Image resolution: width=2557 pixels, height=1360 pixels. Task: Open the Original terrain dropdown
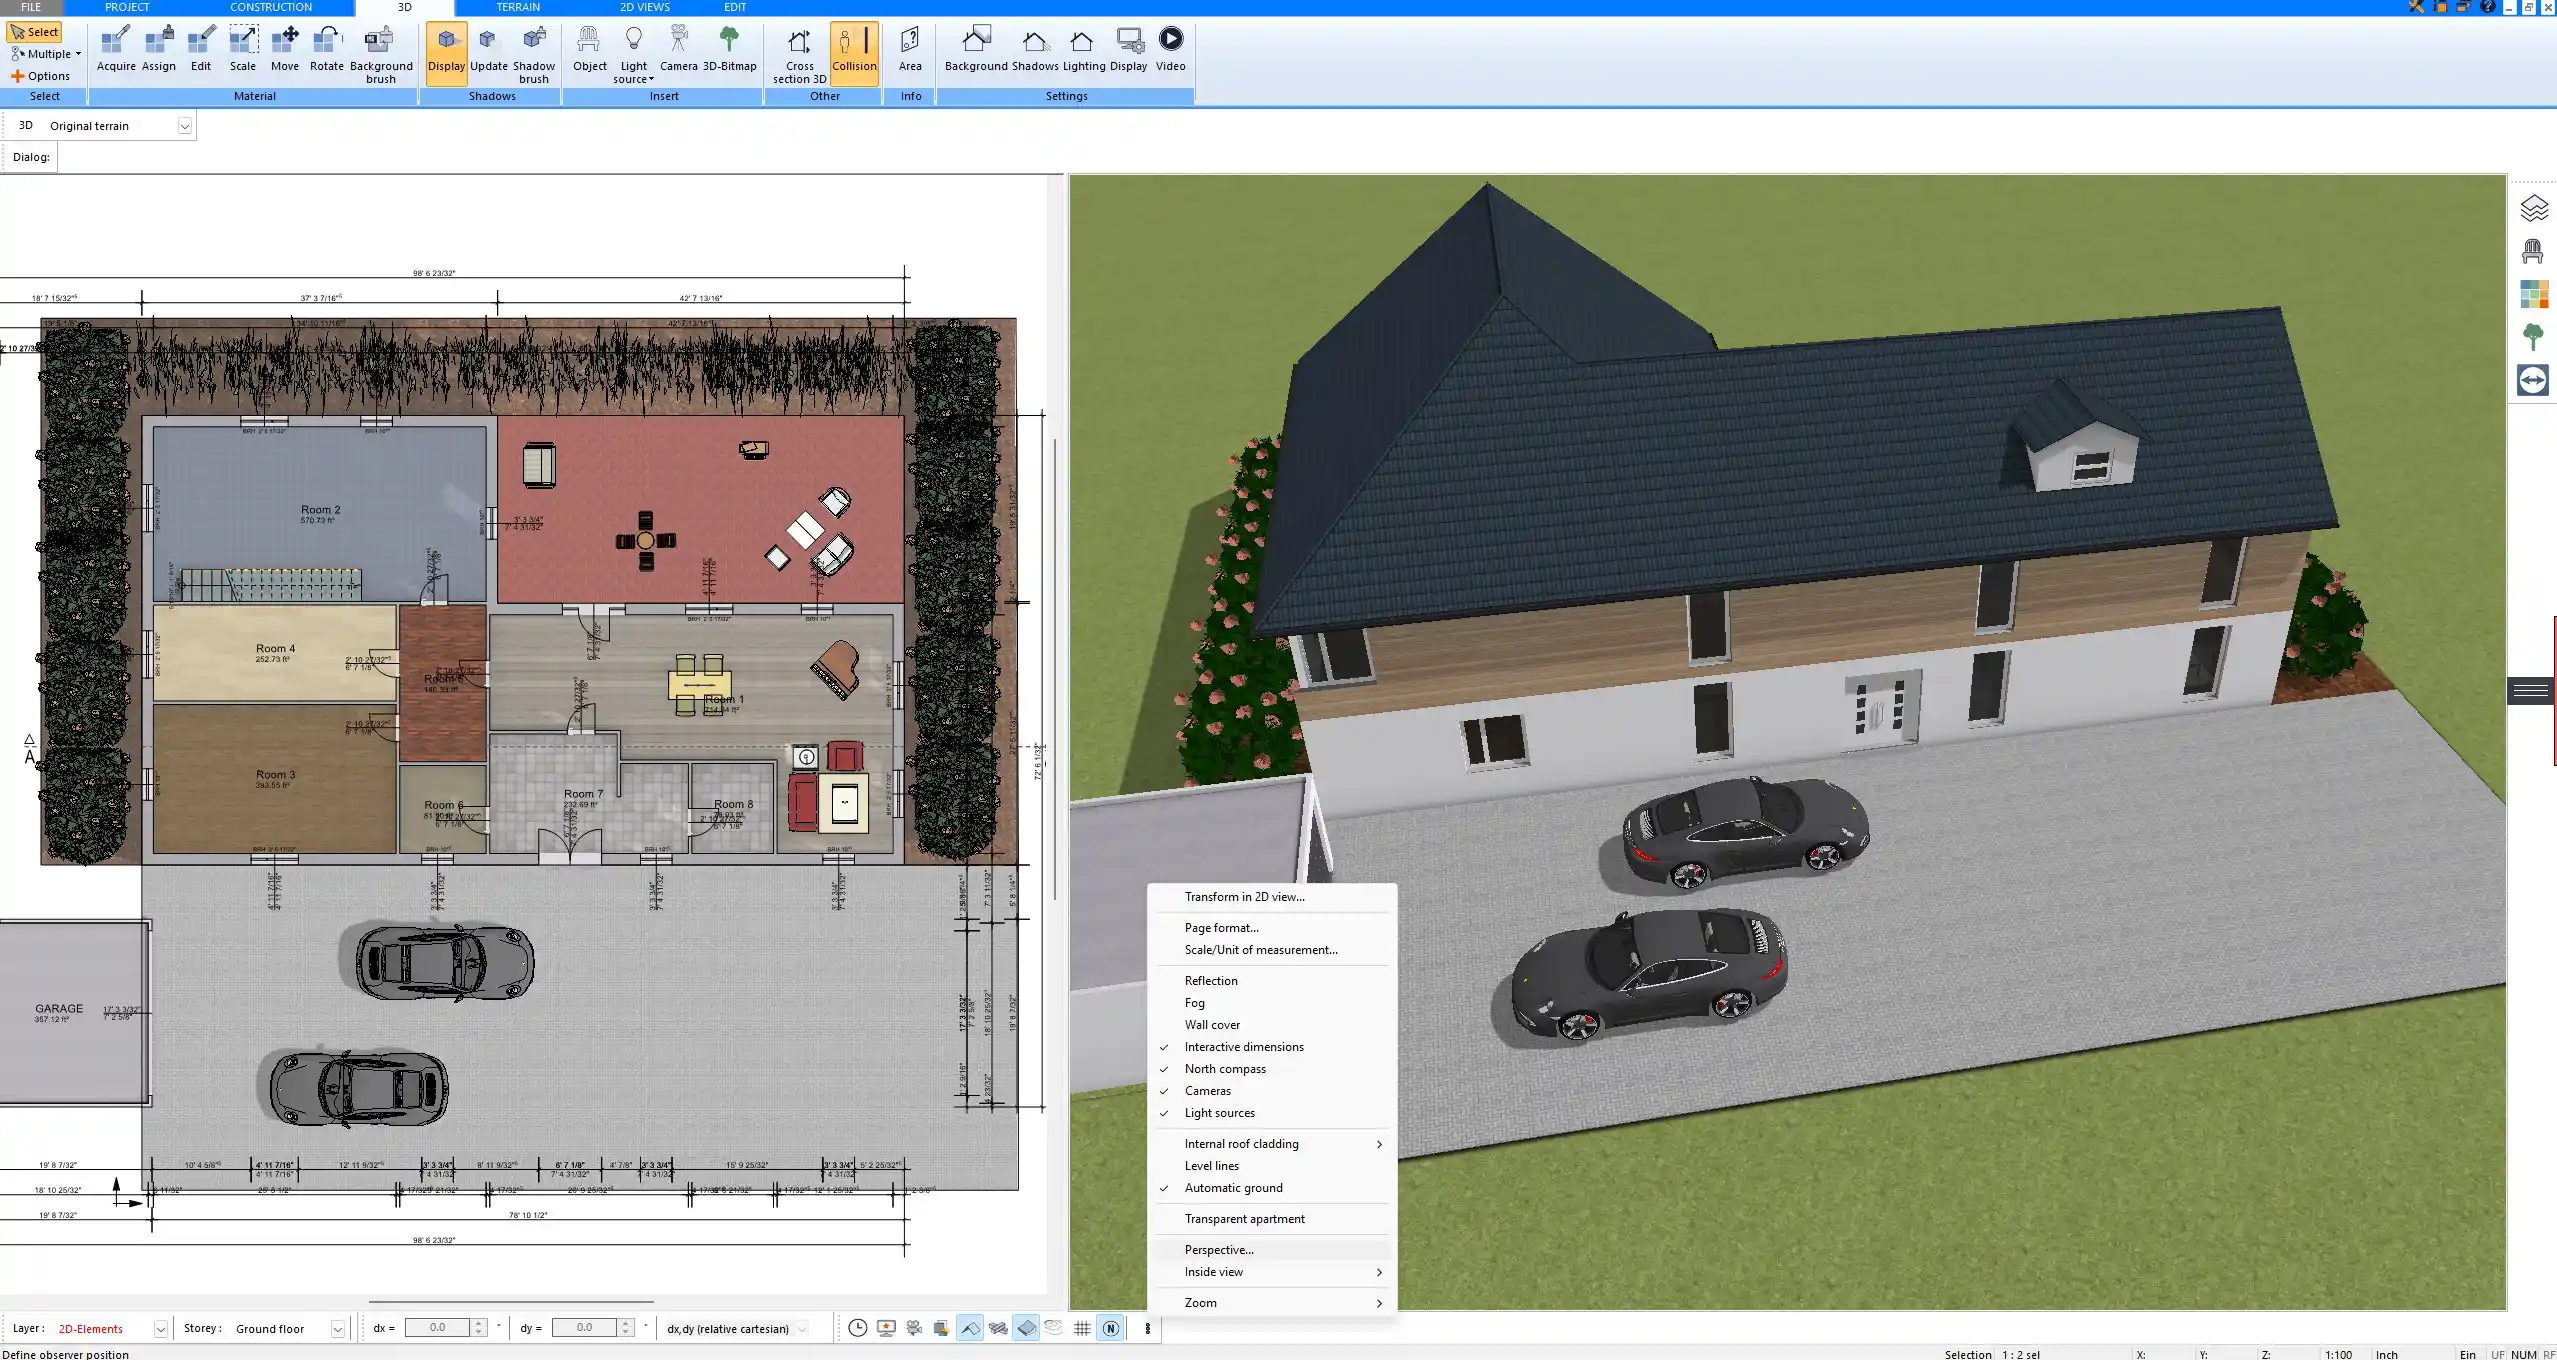pos(184,126)
